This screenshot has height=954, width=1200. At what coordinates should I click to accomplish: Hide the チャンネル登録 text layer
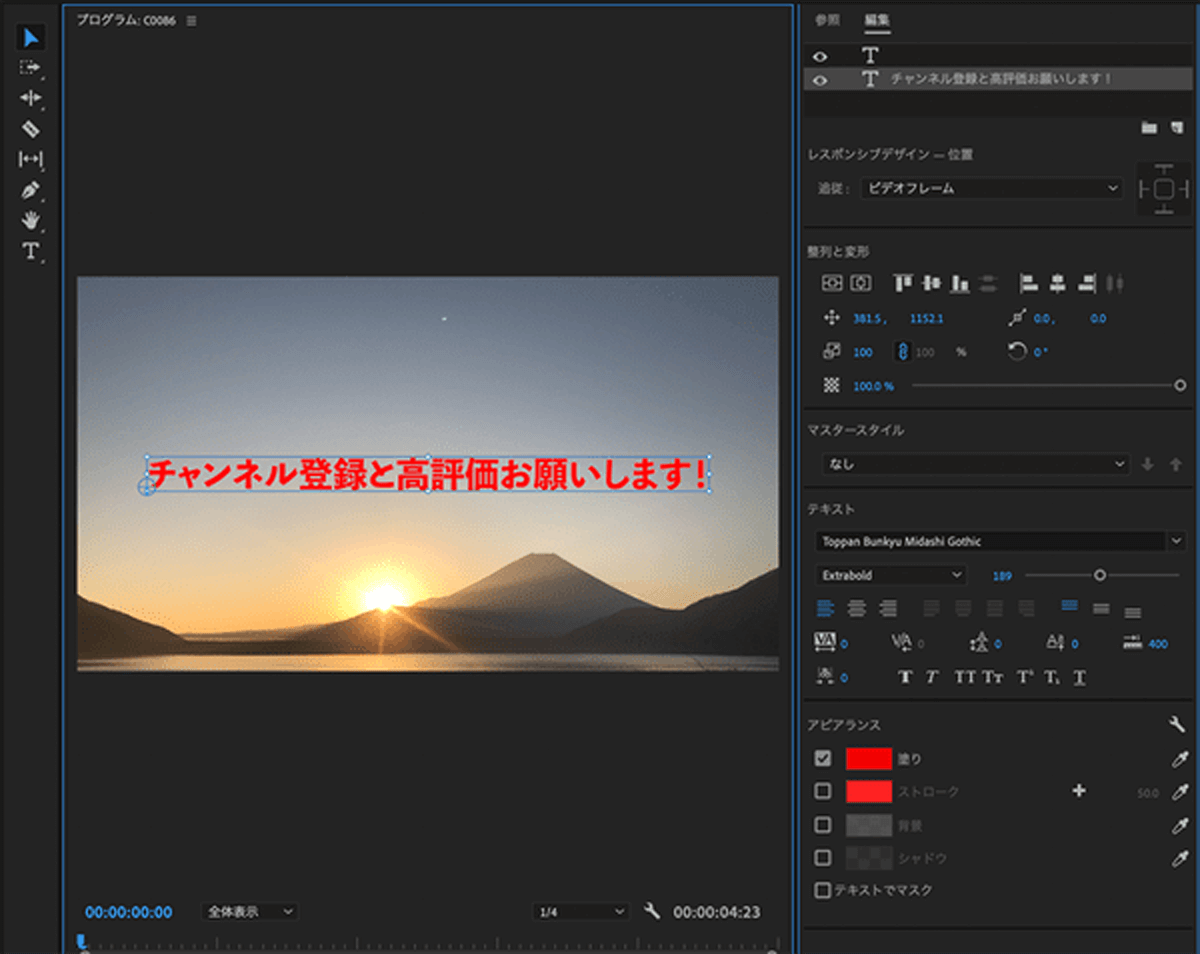(x=821, y=80)
